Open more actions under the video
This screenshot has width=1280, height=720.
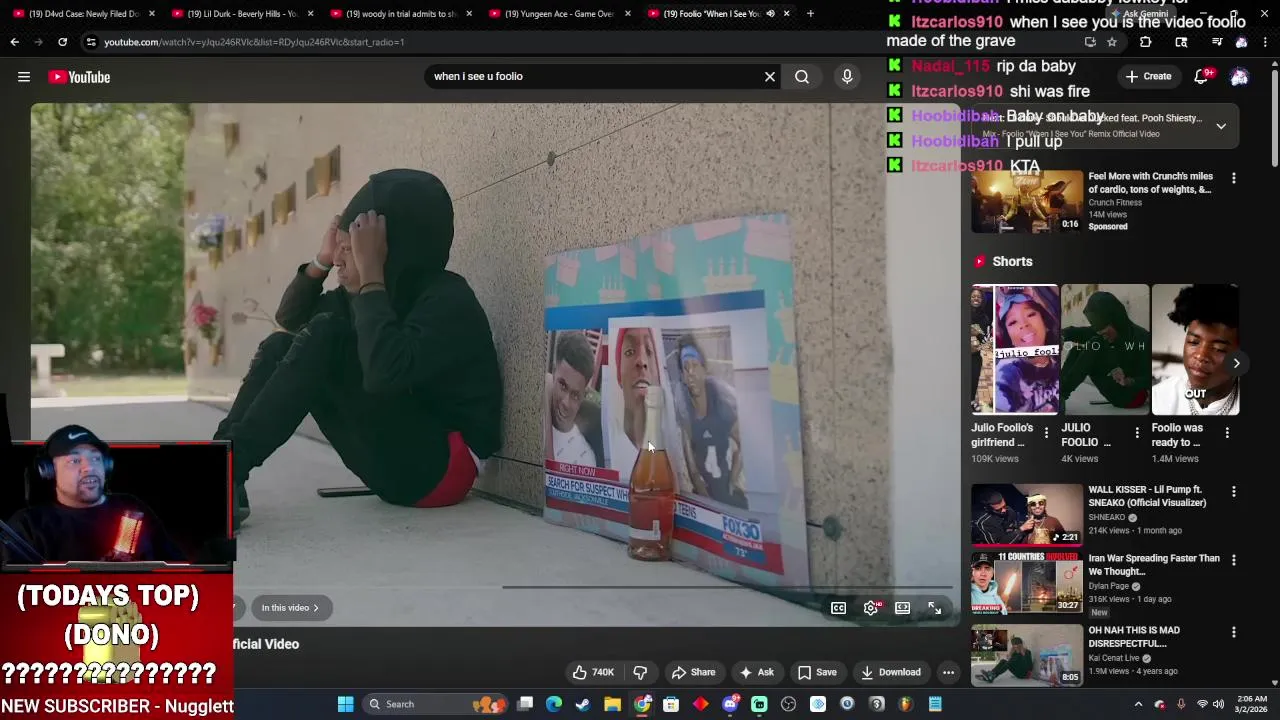(948, 672)
